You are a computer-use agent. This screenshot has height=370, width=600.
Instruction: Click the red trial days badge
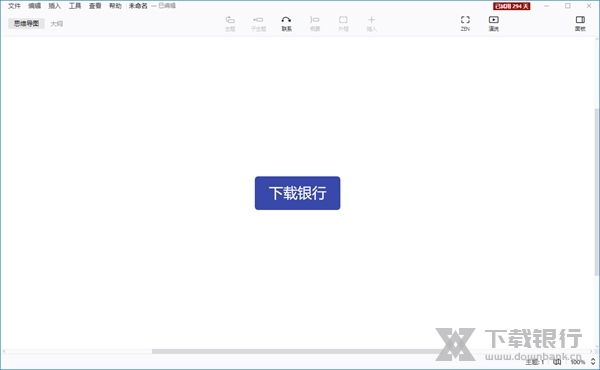512,6
